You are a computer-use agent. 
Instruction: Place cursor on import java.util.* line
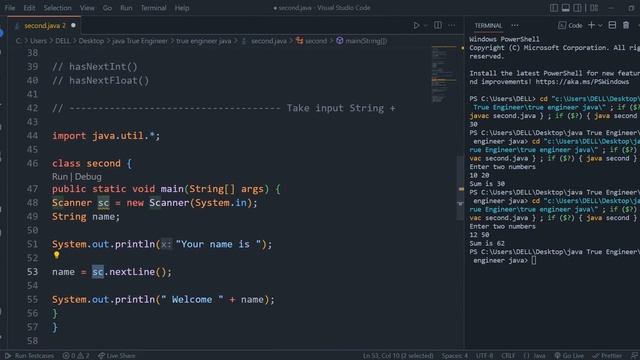coord(106,136)
